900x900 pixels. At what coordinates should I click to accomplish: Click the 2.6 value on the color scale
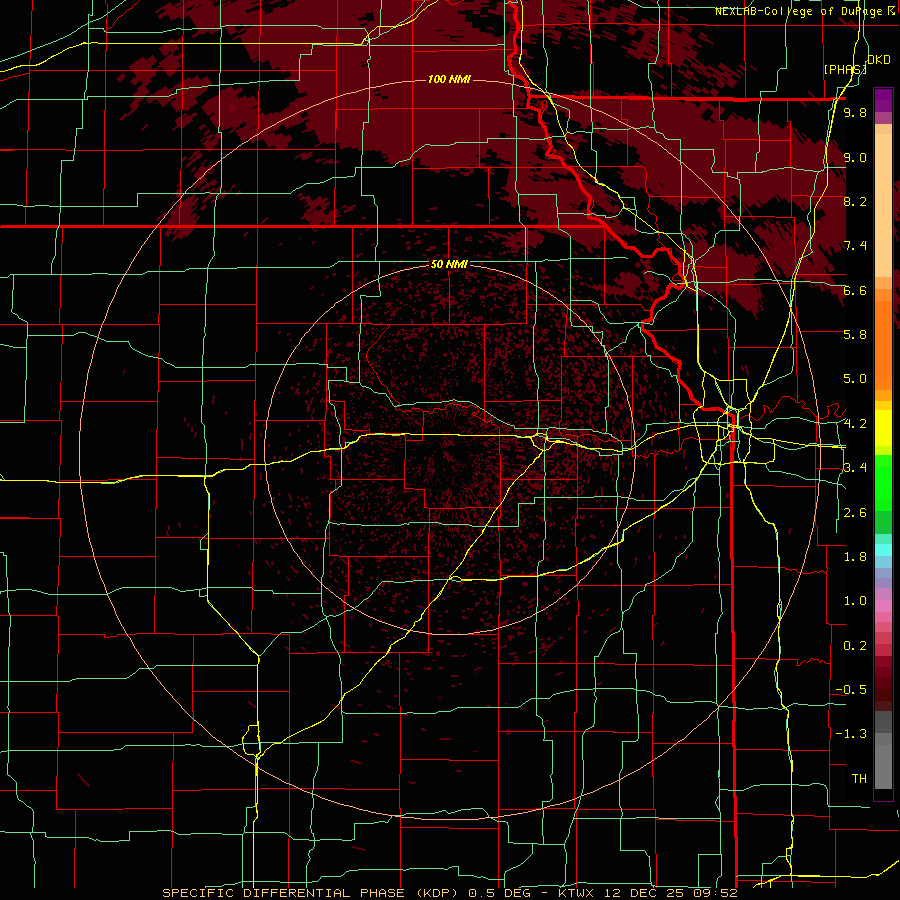[x=855, y=513]
